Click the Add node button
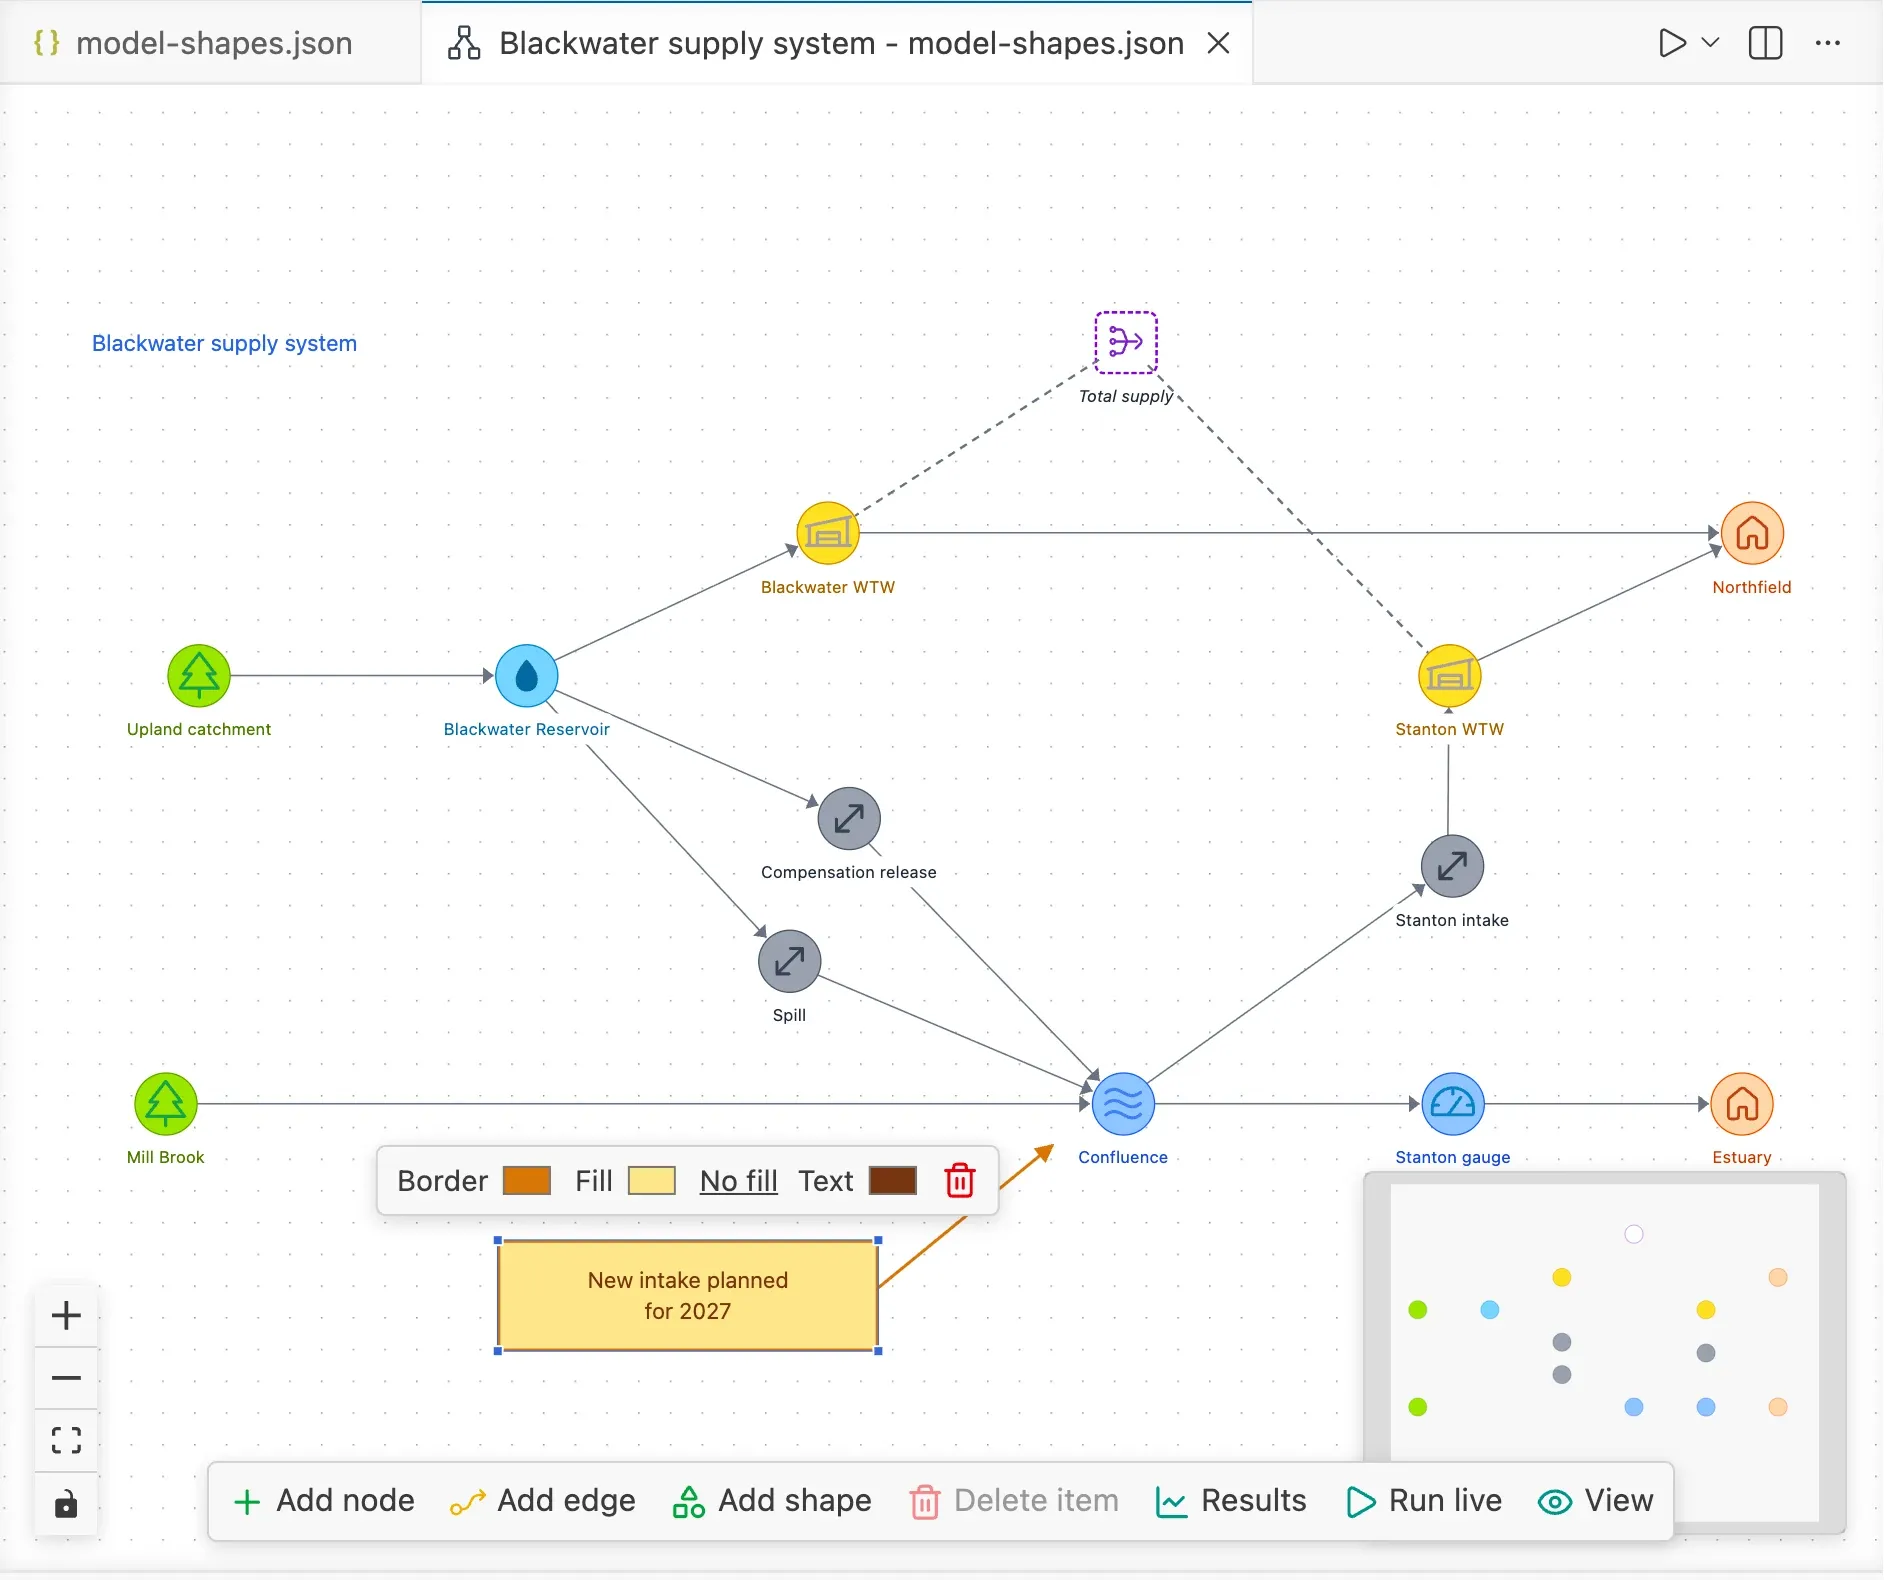 [x=324, y=1501]
